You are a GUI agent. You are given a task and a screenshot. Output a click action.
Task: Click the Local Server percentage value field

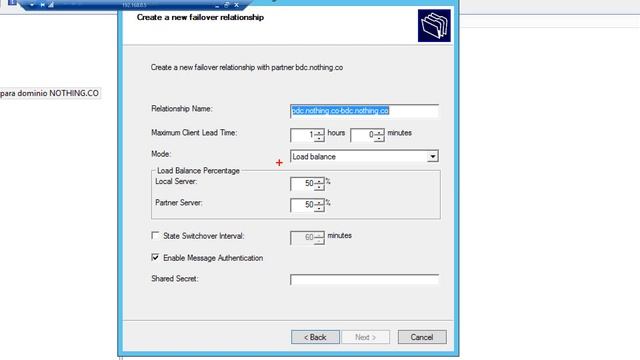(303, 184)
